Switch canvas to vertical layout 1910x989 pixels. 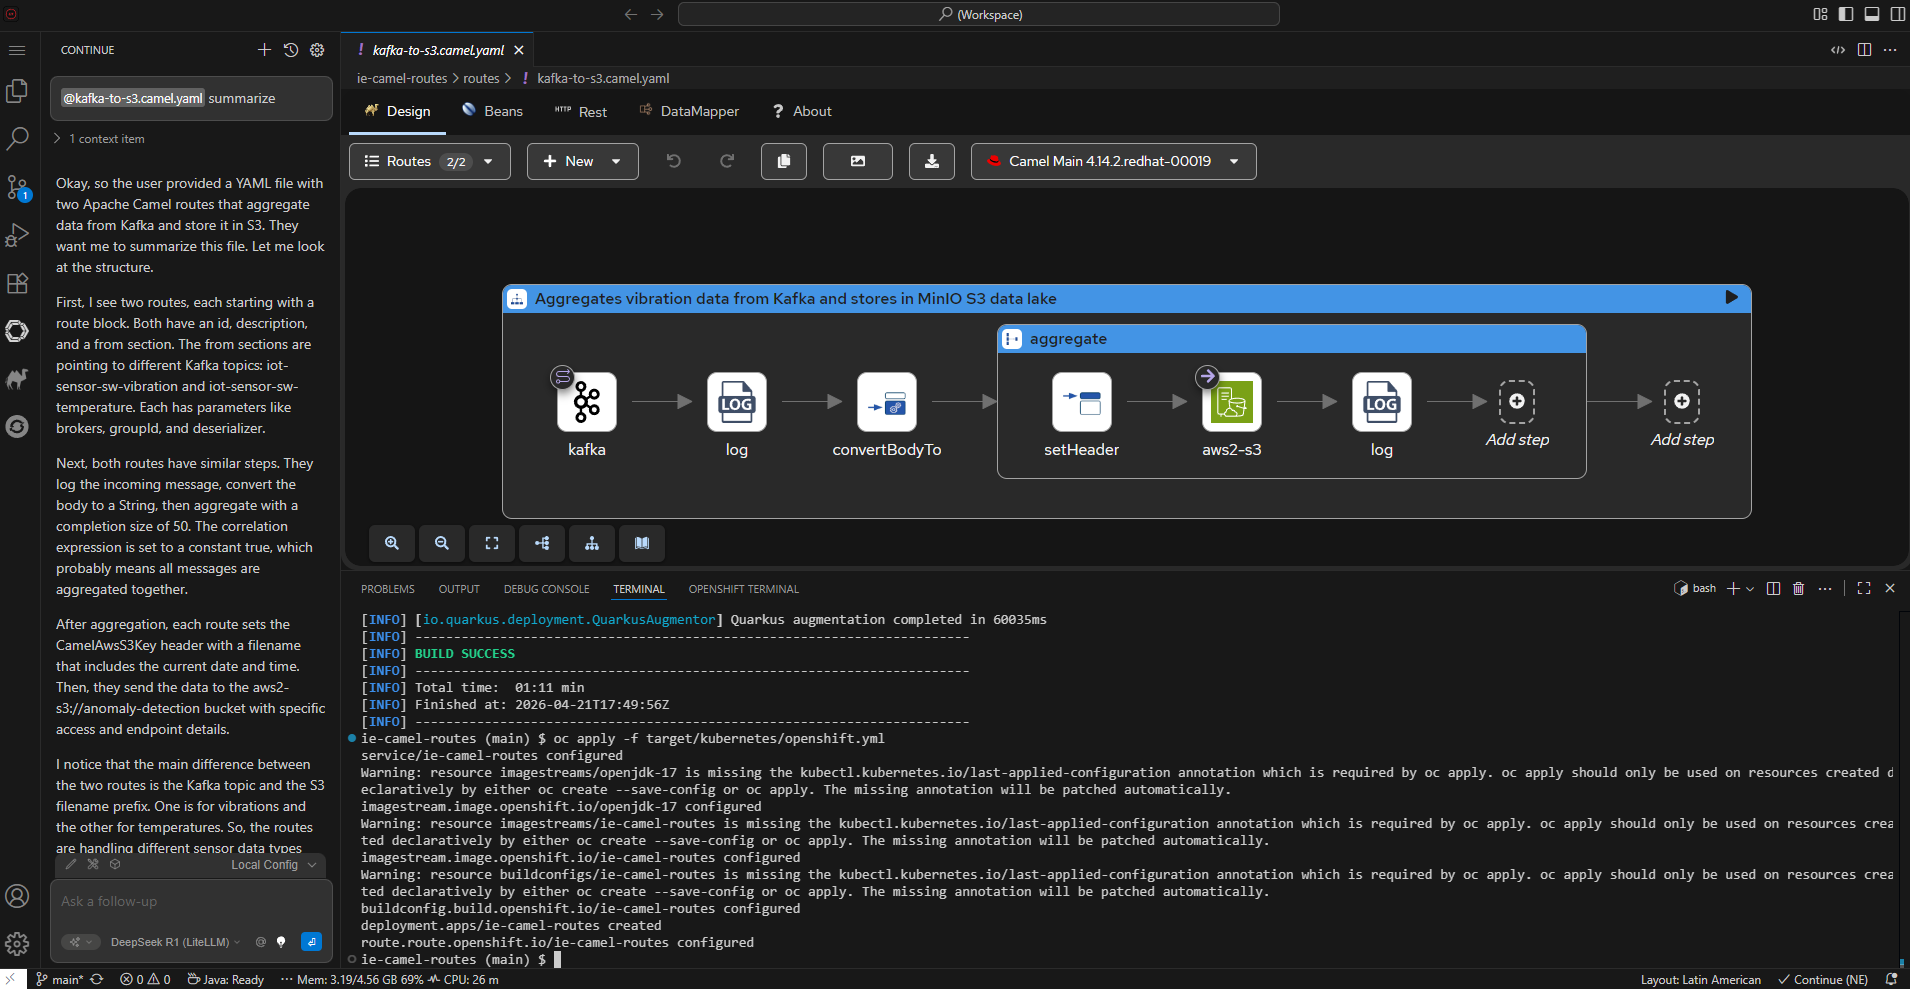(592, 543)
